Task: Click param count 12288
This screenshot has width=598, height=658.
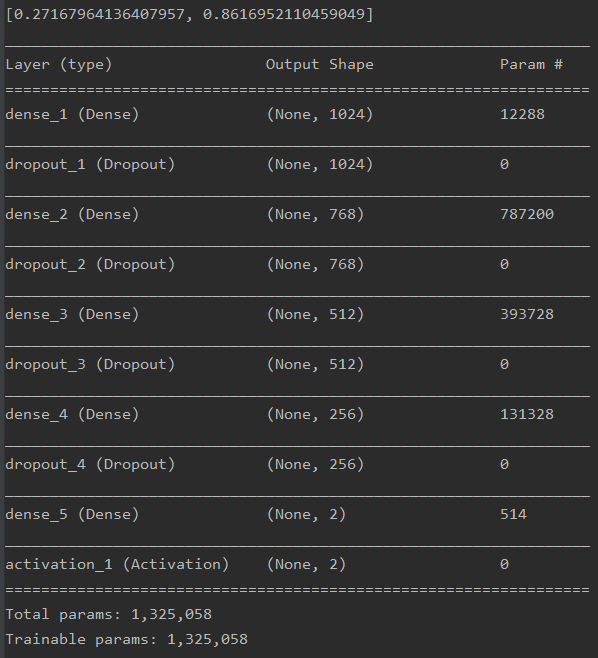Action: point(522,115)
